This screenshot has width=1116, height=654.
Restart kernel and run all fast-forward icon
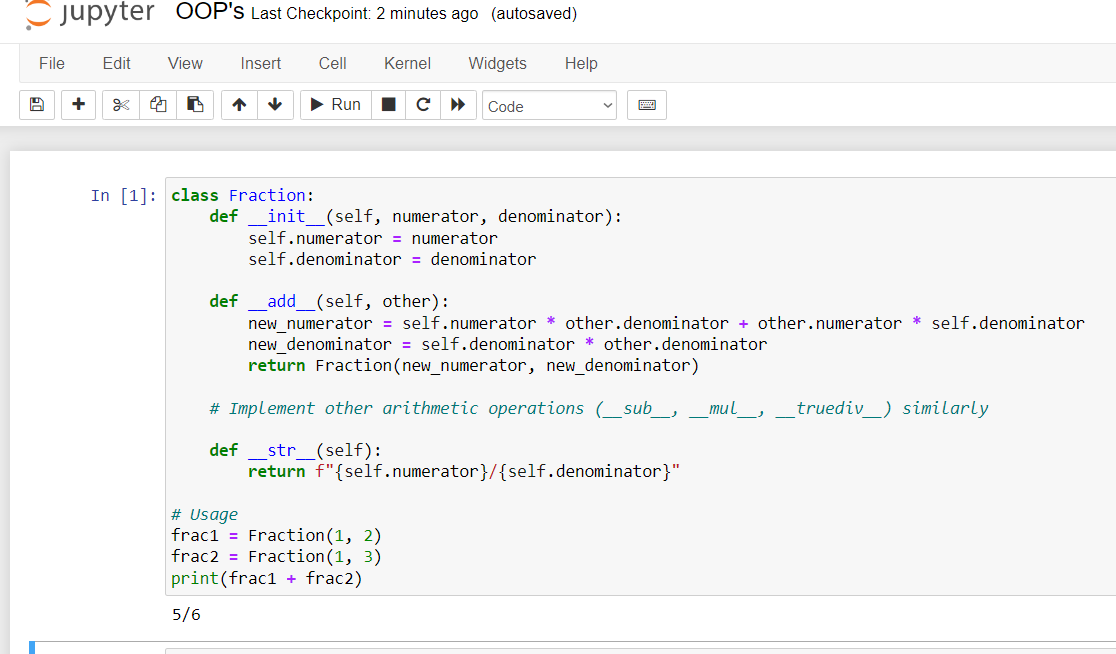(458, 105)
